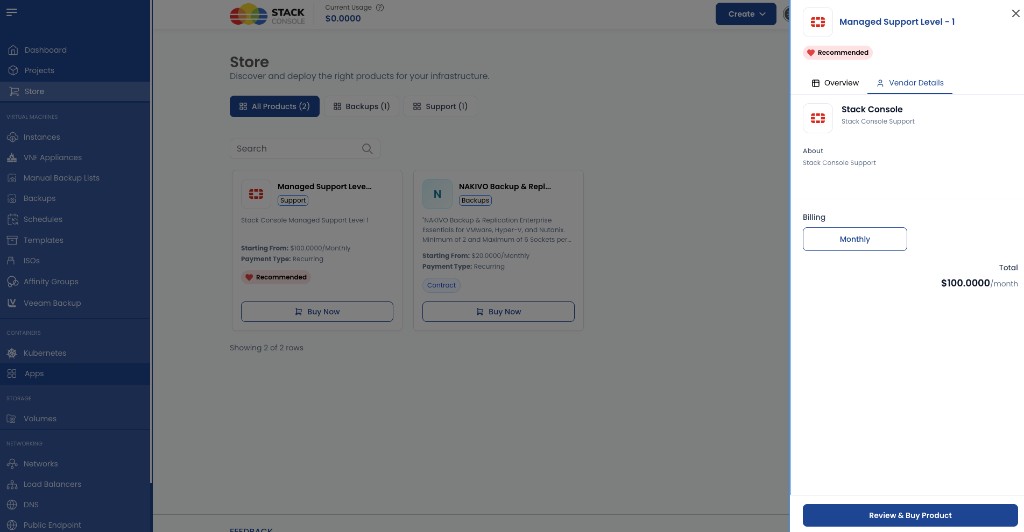Viewport: 1024px width, 532px height.
Task: Click the Stack Console logo
Action: click(x=267, y=14)
